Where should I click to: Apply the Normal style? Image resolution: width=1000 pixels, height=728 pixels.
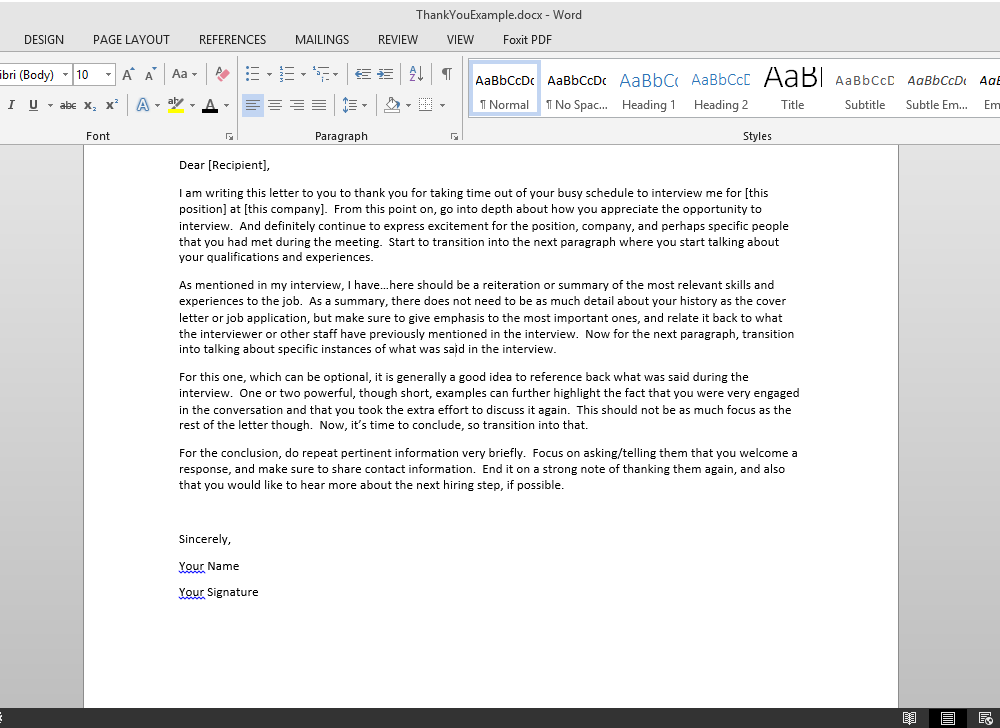pyautogui.click(x=504, y=89)
